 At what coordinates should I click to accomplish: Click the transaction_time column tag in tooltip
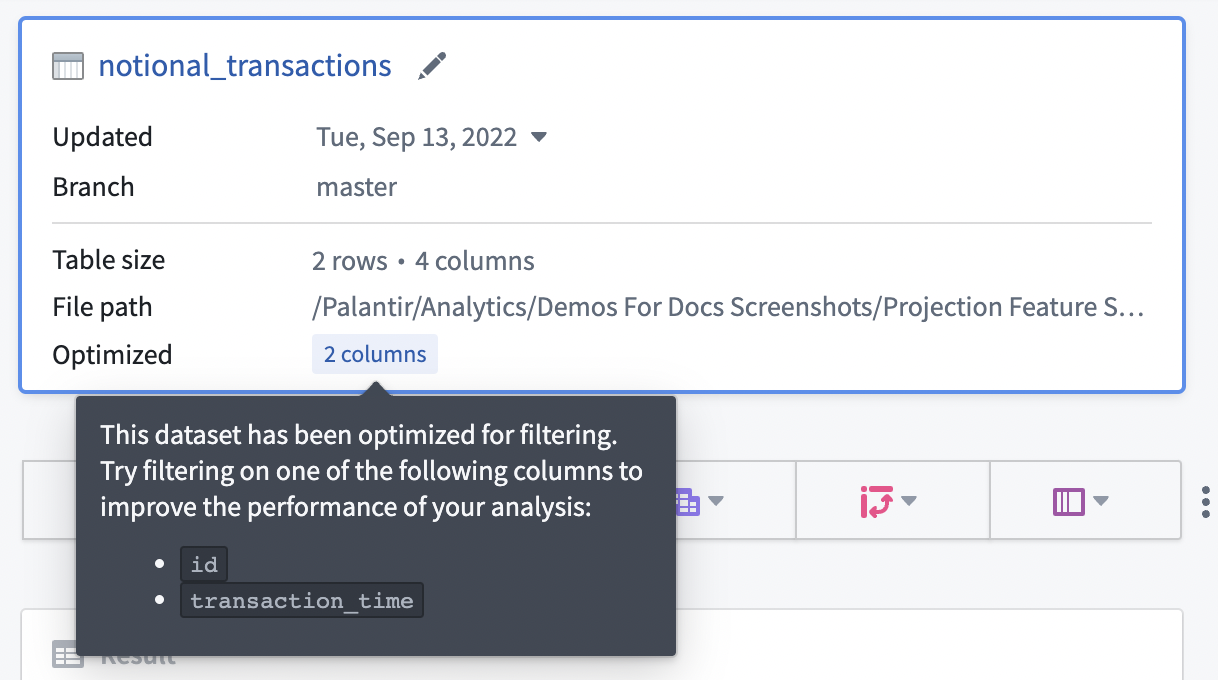302,600
